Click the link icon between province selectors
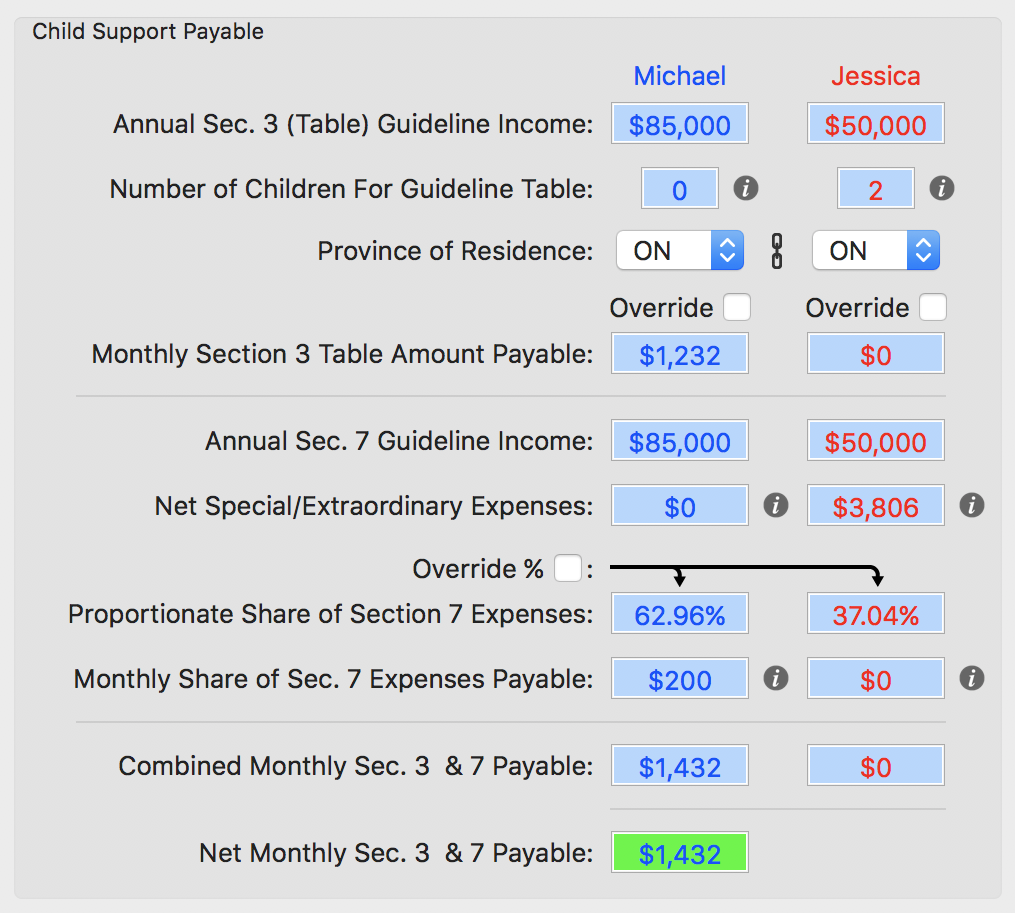Screen dimensions: 1015x913 pos(776,251)
